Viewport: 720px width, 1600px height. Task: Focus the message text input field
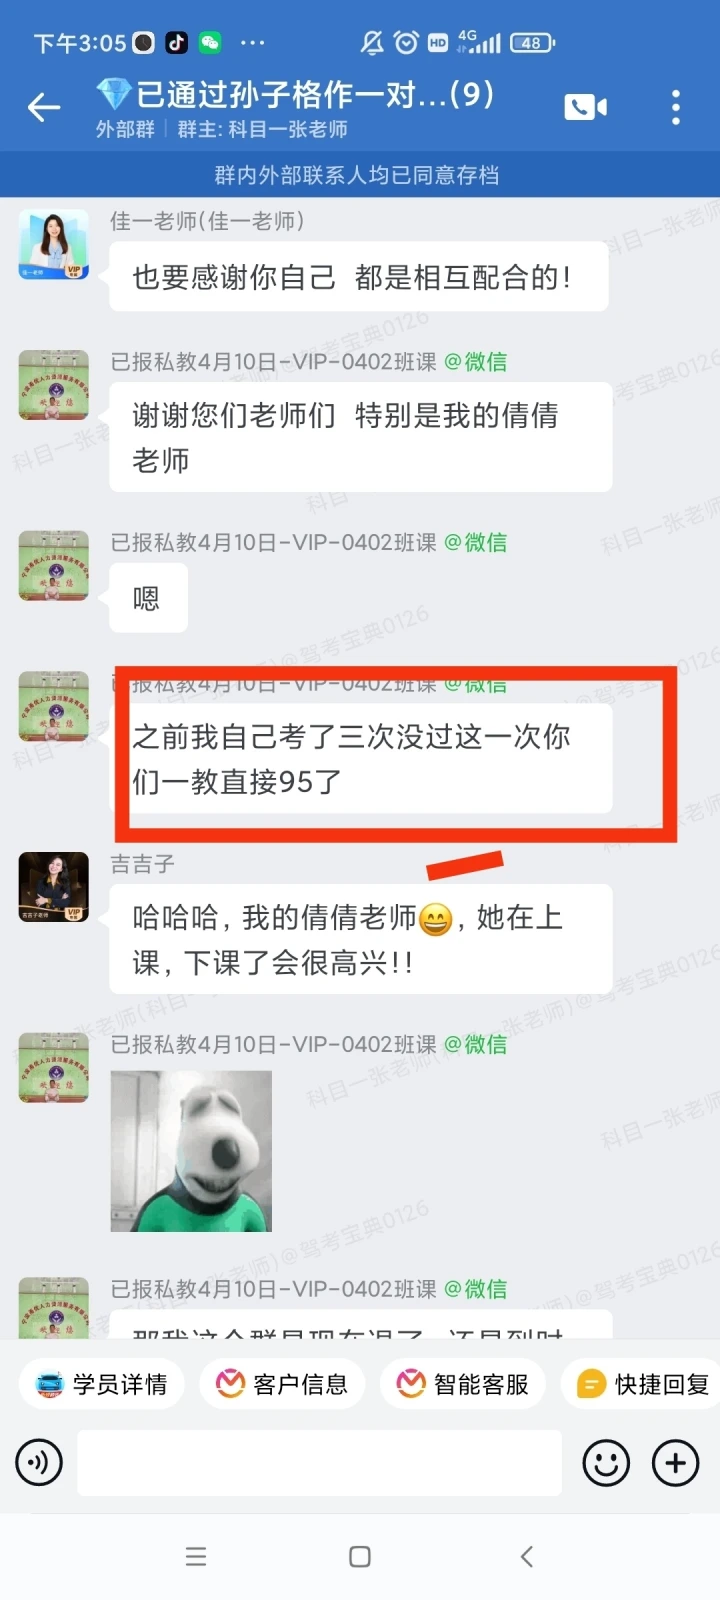tap(320, 1463)
